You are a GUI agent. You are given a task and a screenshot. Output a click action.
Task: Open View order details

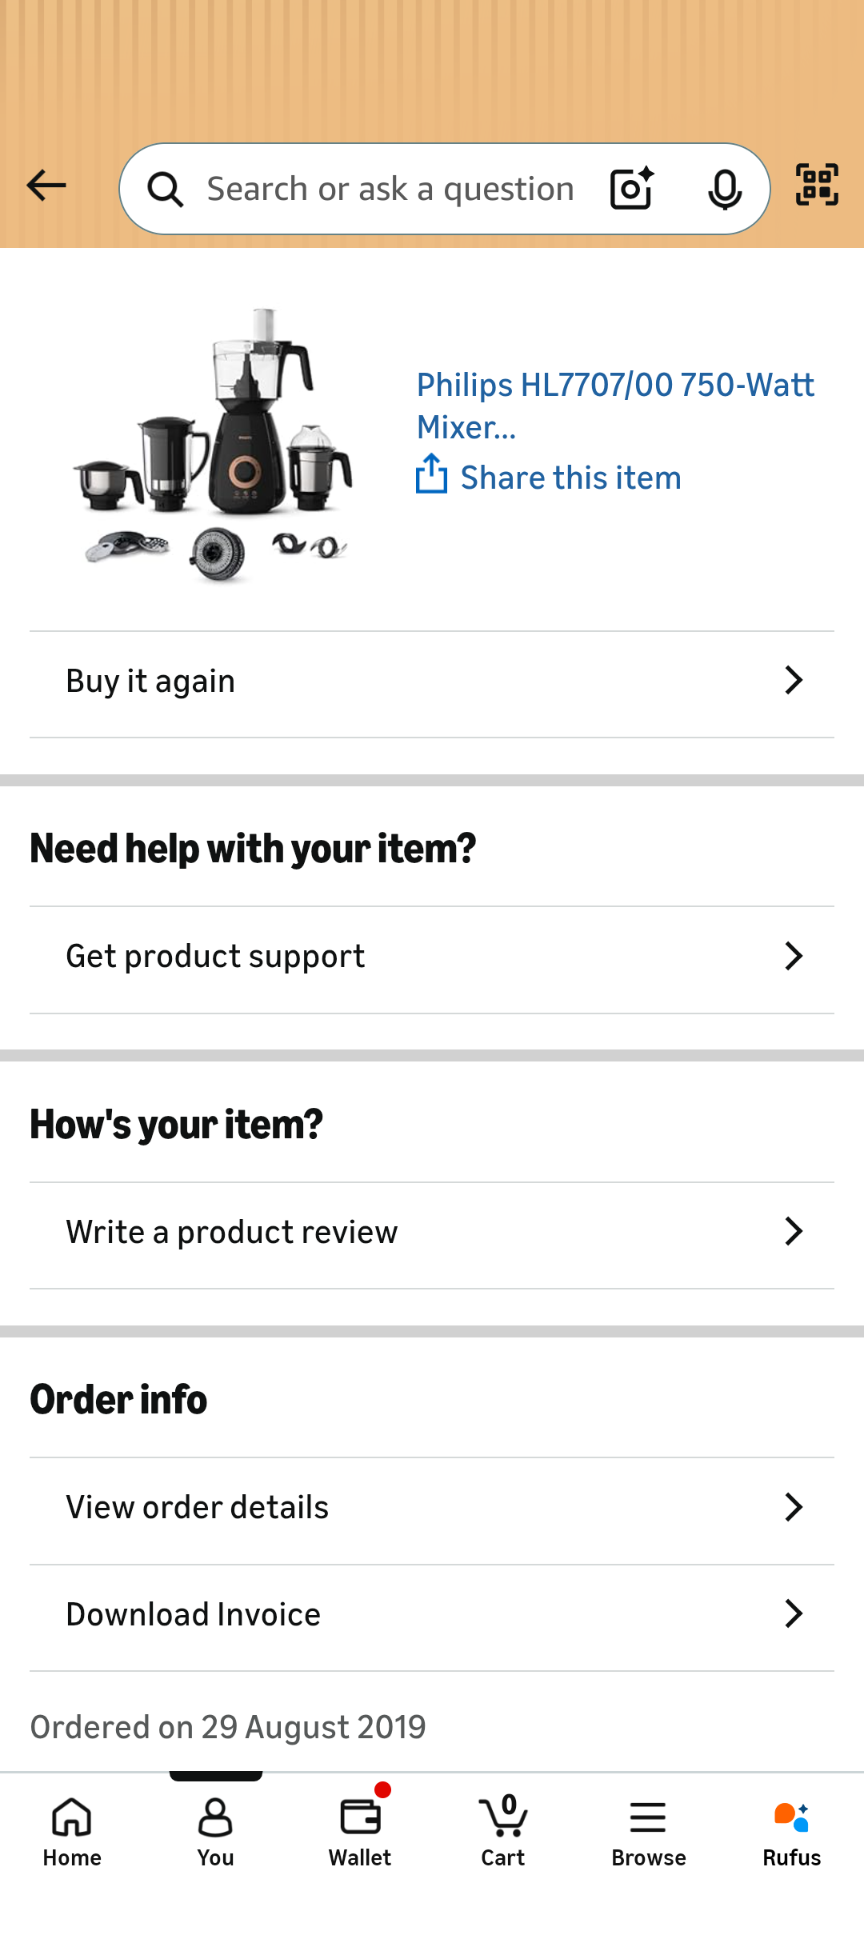[432, 1507]
